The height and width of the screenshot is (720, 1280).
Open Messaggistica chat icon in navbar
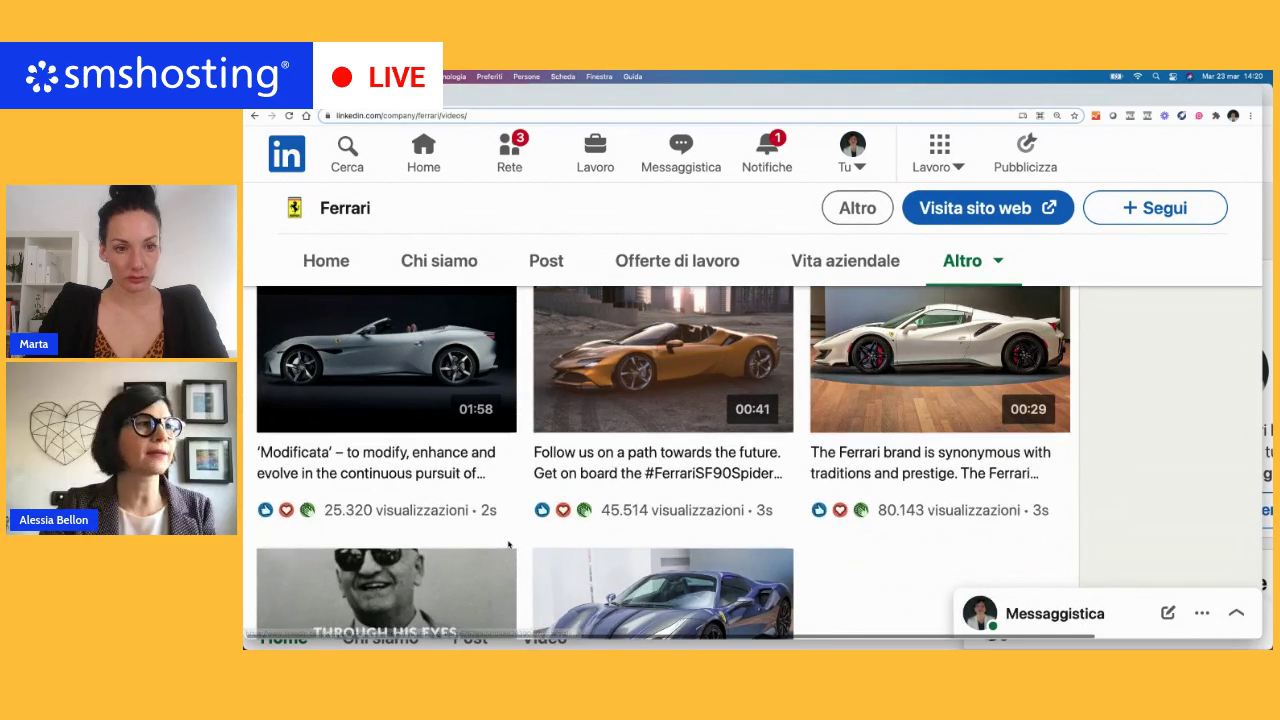681,146
